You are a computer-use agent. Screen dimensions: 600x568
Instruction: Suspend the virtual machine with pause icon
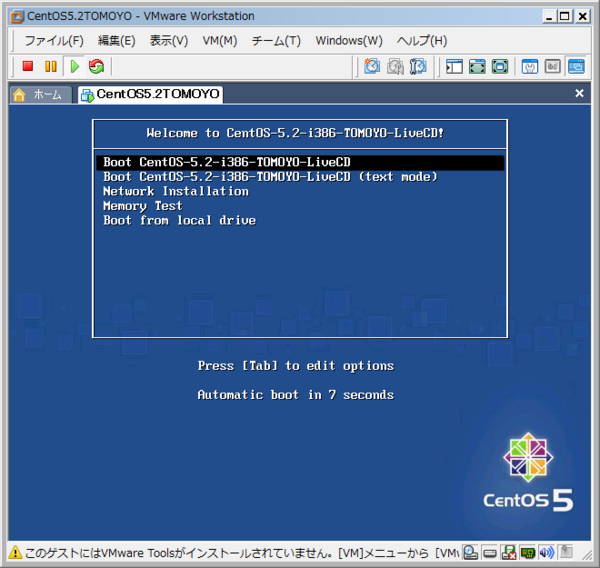[x=51, y=66]
